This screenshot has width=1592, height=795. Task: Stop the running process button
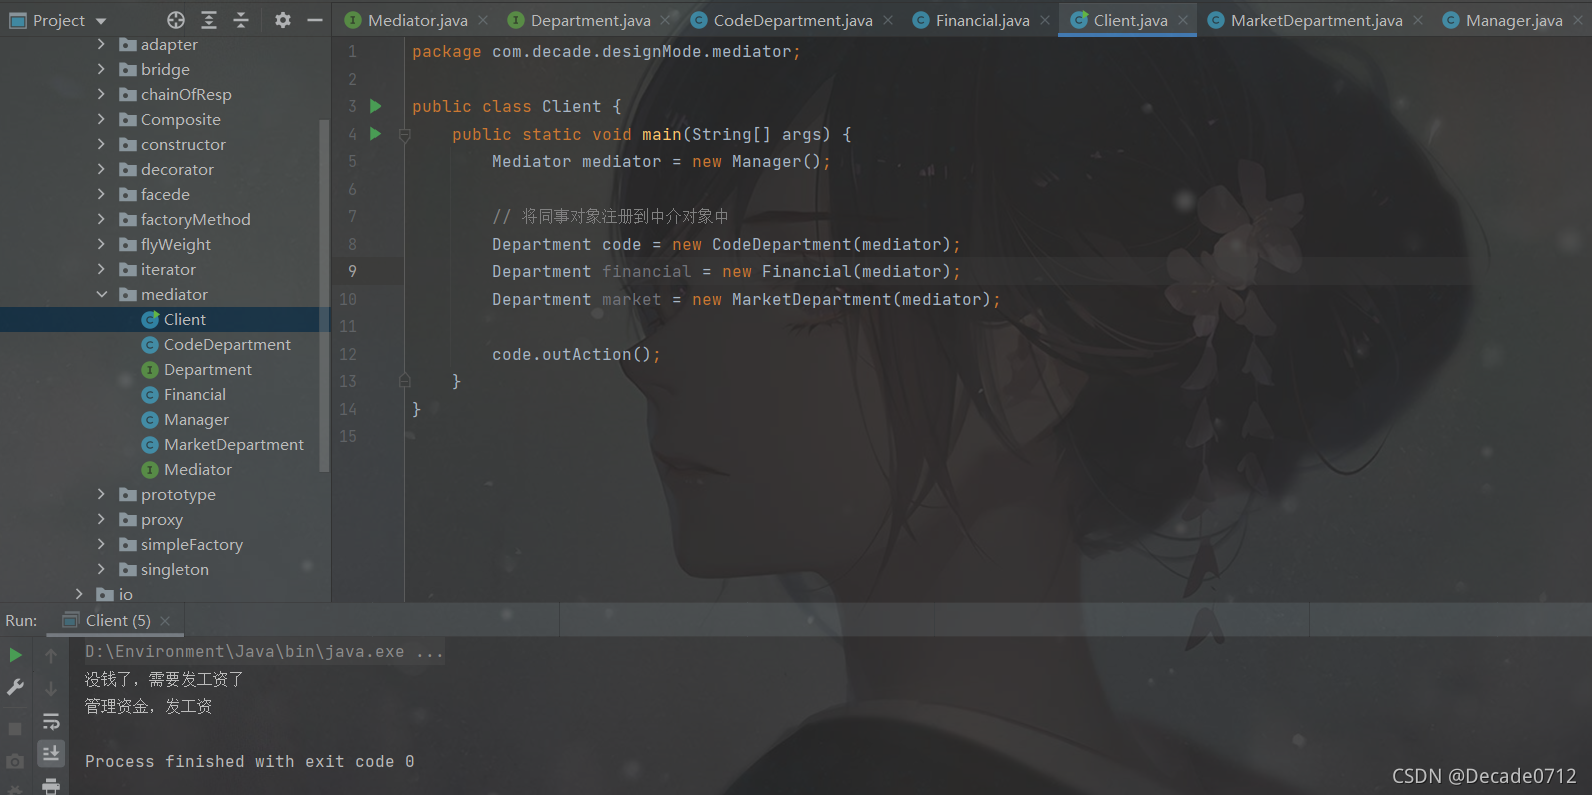pos(15,729)
